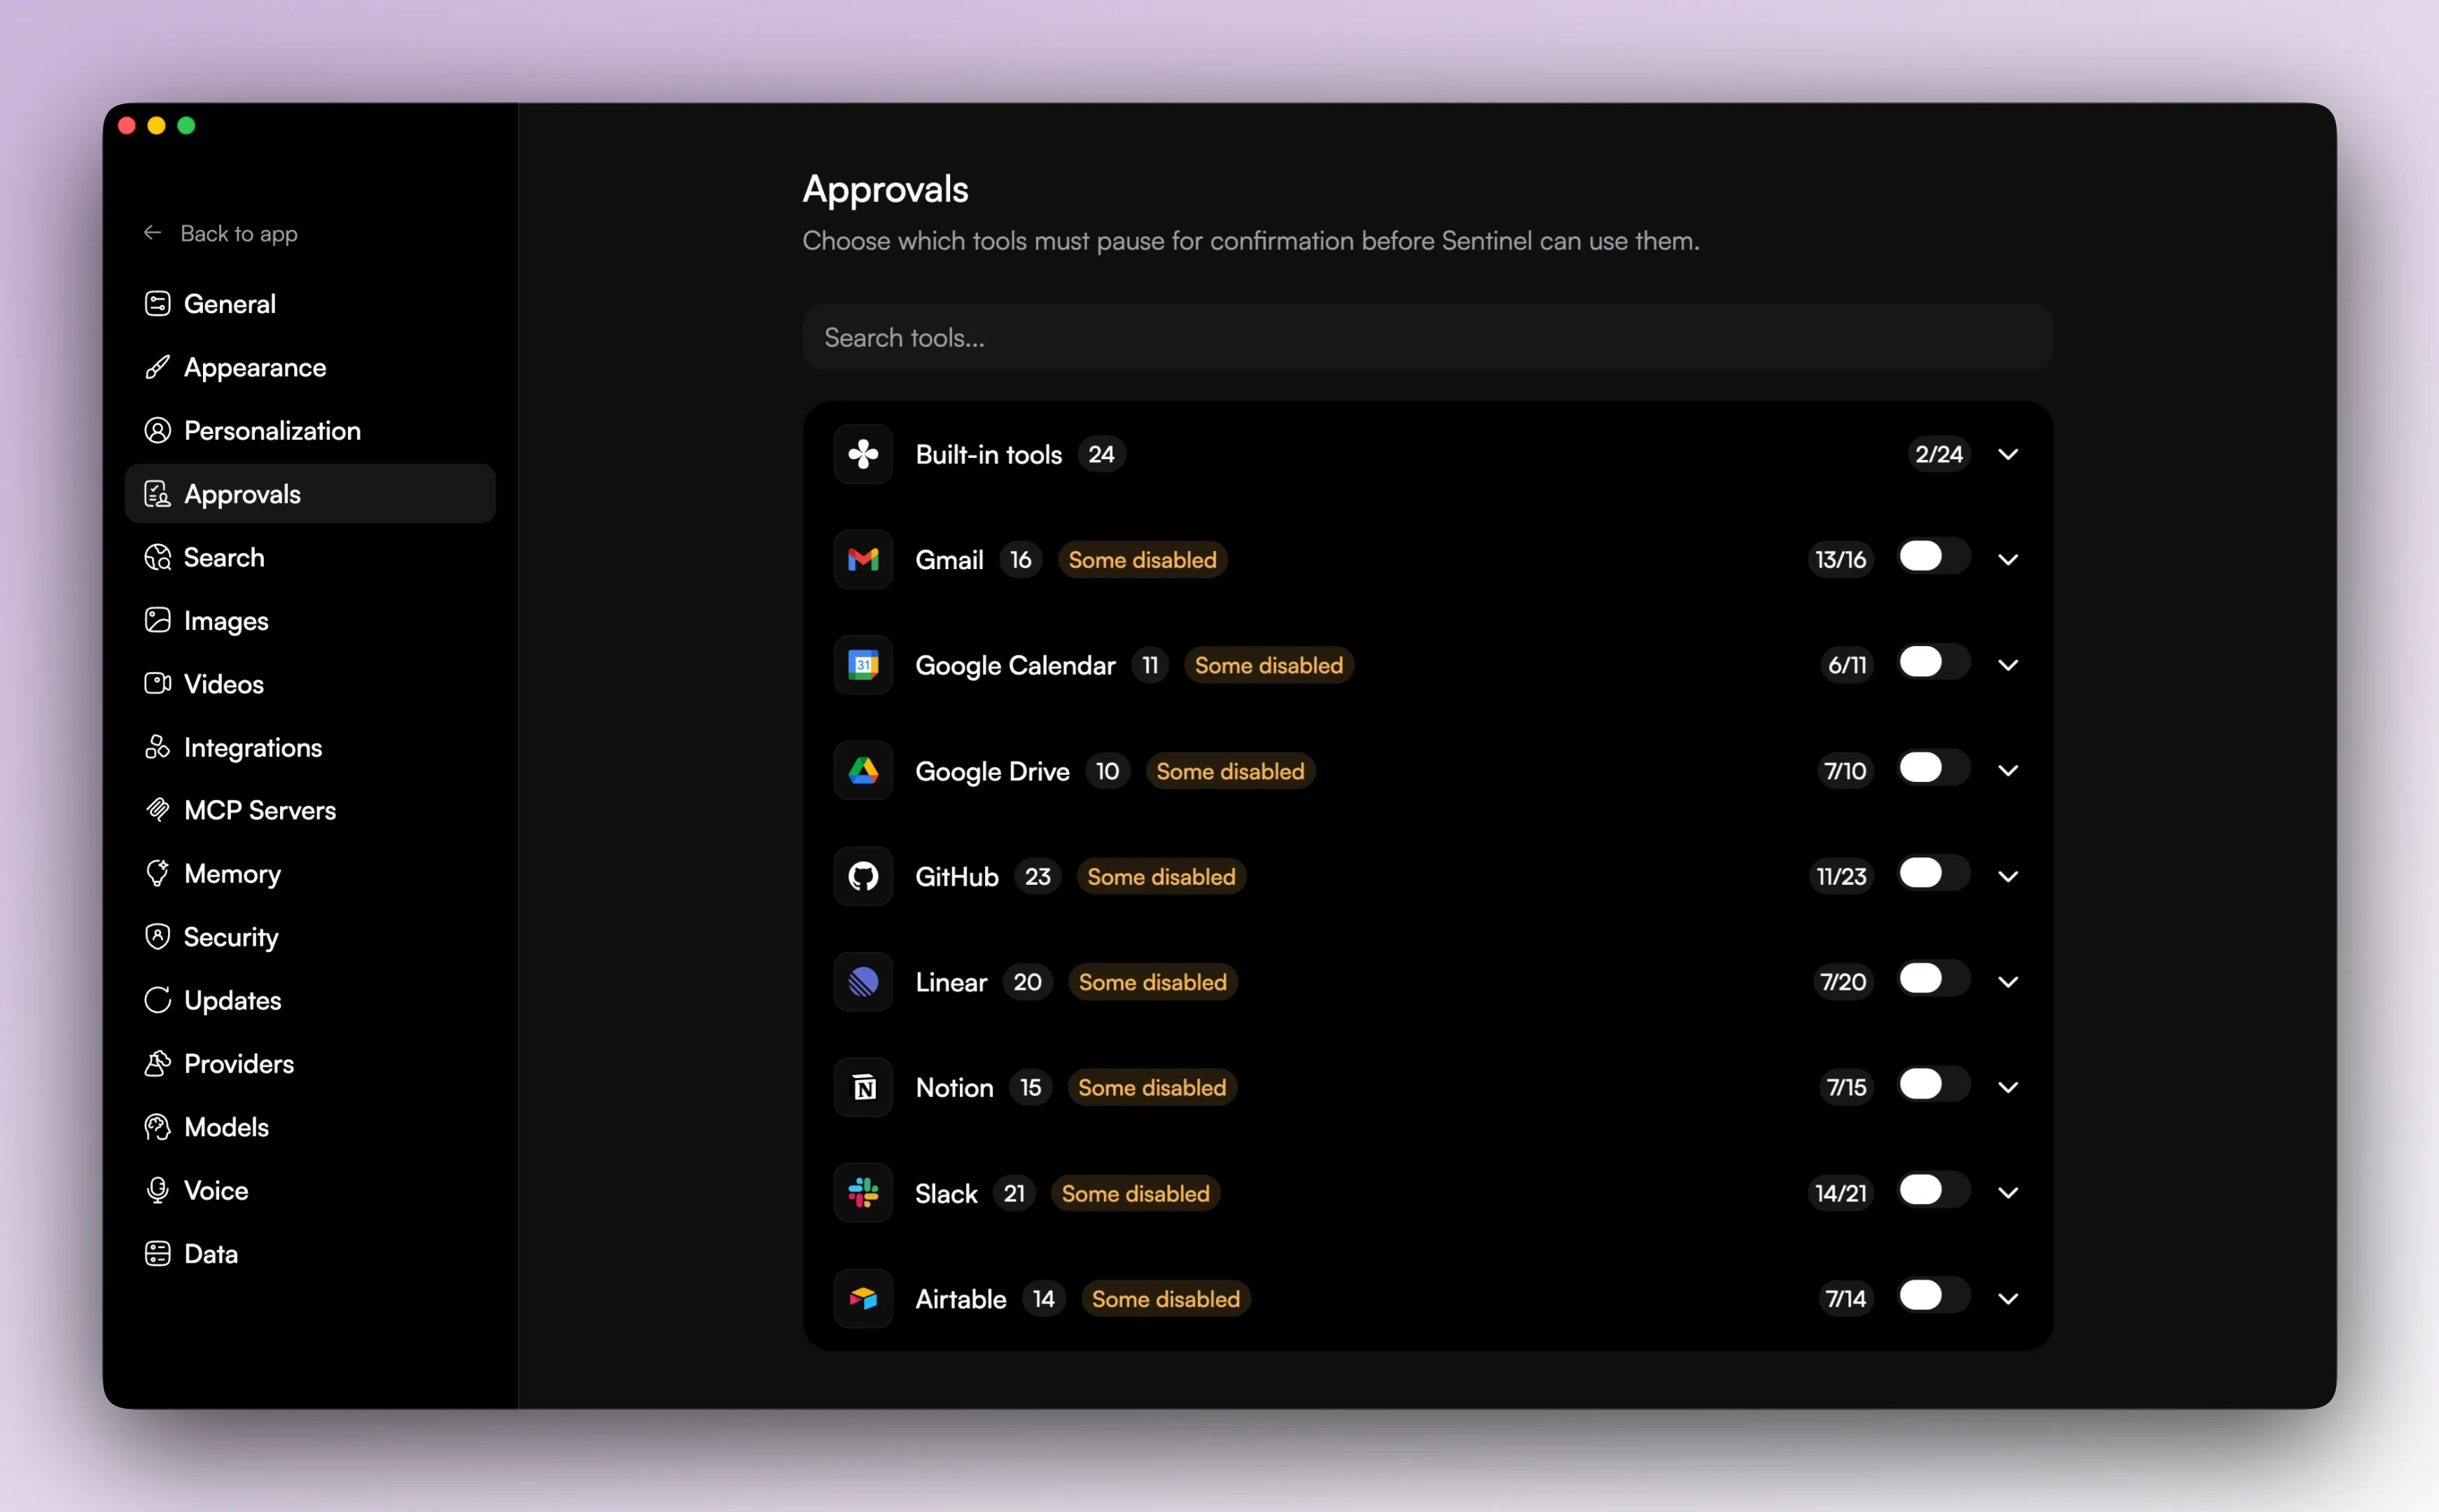Expand the Google Drive tools chevron
Screen dimensions: 2439x1512
[2007, 771]
